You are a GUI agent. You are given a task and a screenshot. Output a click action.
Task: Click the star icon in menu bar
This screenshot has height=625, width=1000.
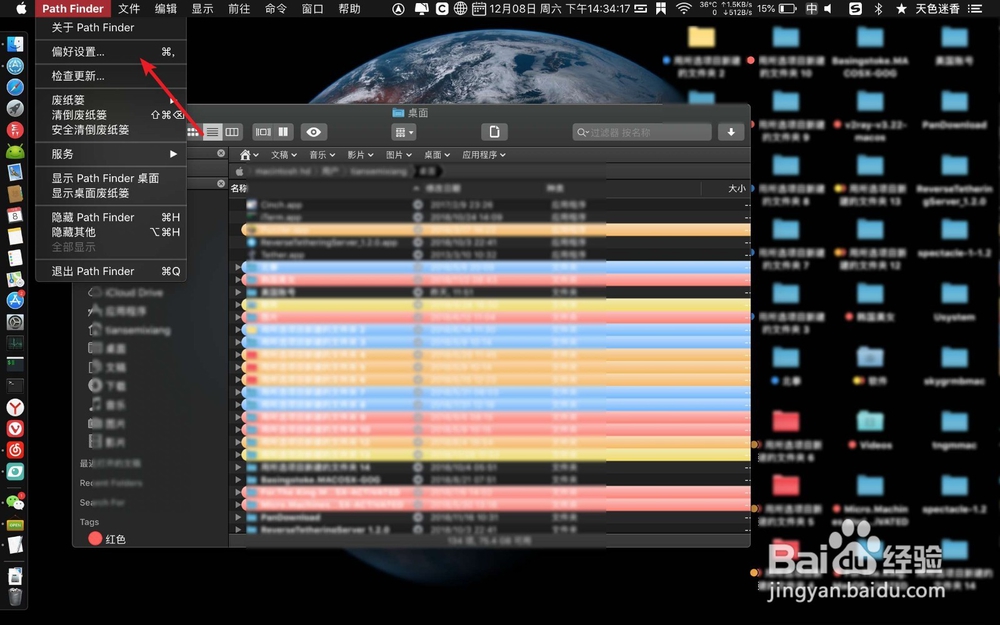pyautogui.click(x=901, y=8)
